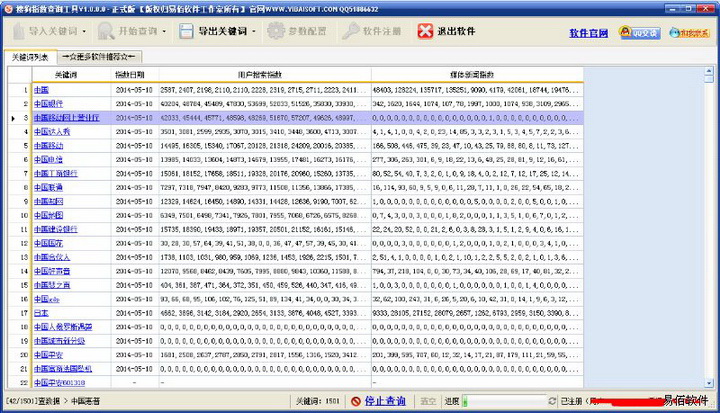Viewport: 720px width, 413px height.
Task: Open 参数配置 gear icon
Action: click(x=276, y=31)
